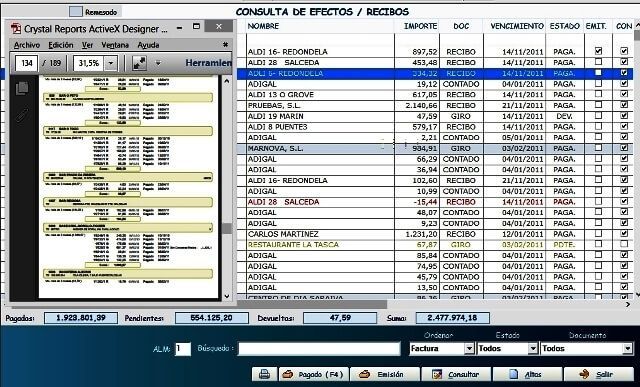This screenshot has width=640, height=387.
Task: Click the expand arrows icon in the PDF toolbar
Action: coord(139,63)
